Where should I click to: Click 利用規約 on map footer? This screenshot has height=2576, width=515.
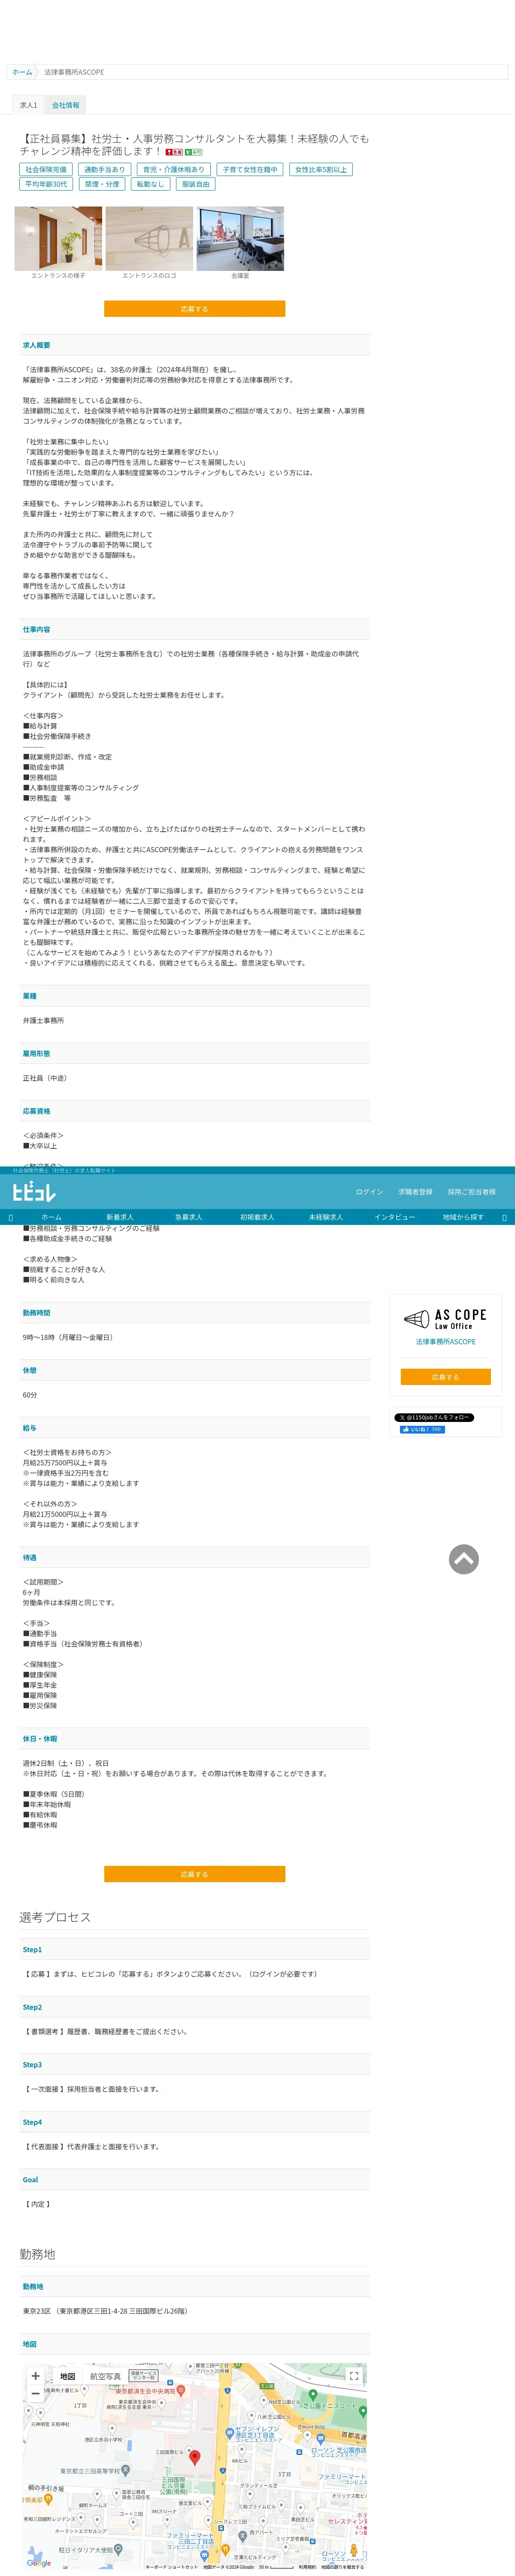click(x=306, y=2566)
